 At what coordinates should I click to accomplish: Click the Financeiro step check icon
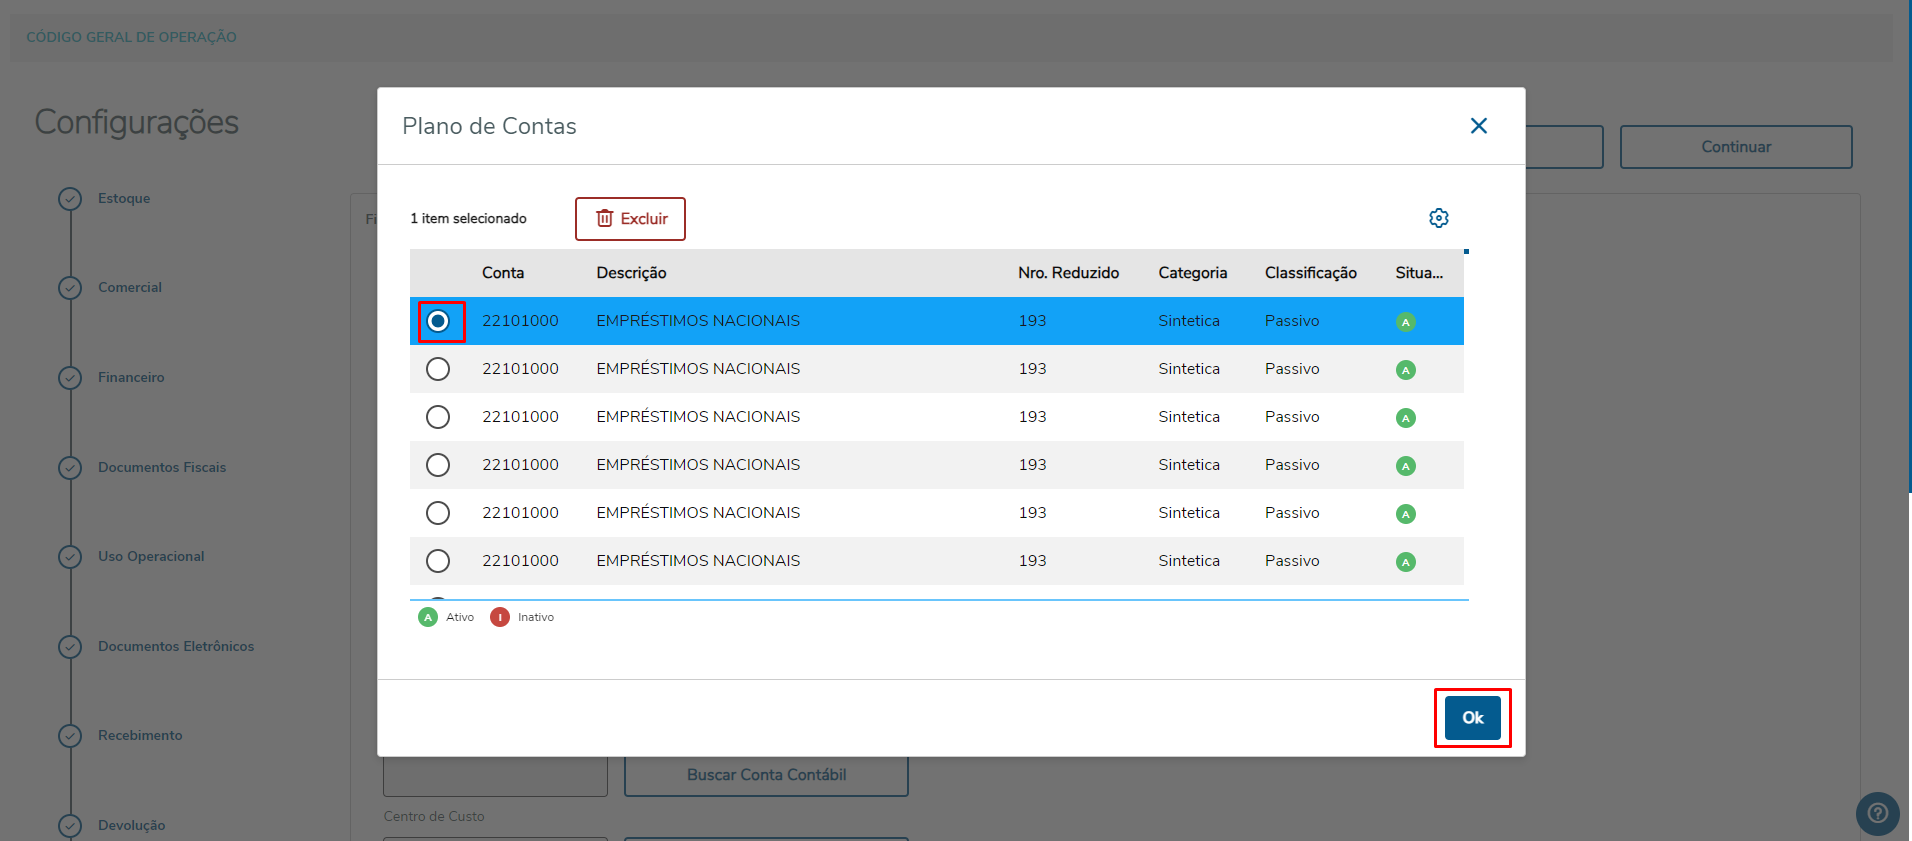[x=70, y=378]
